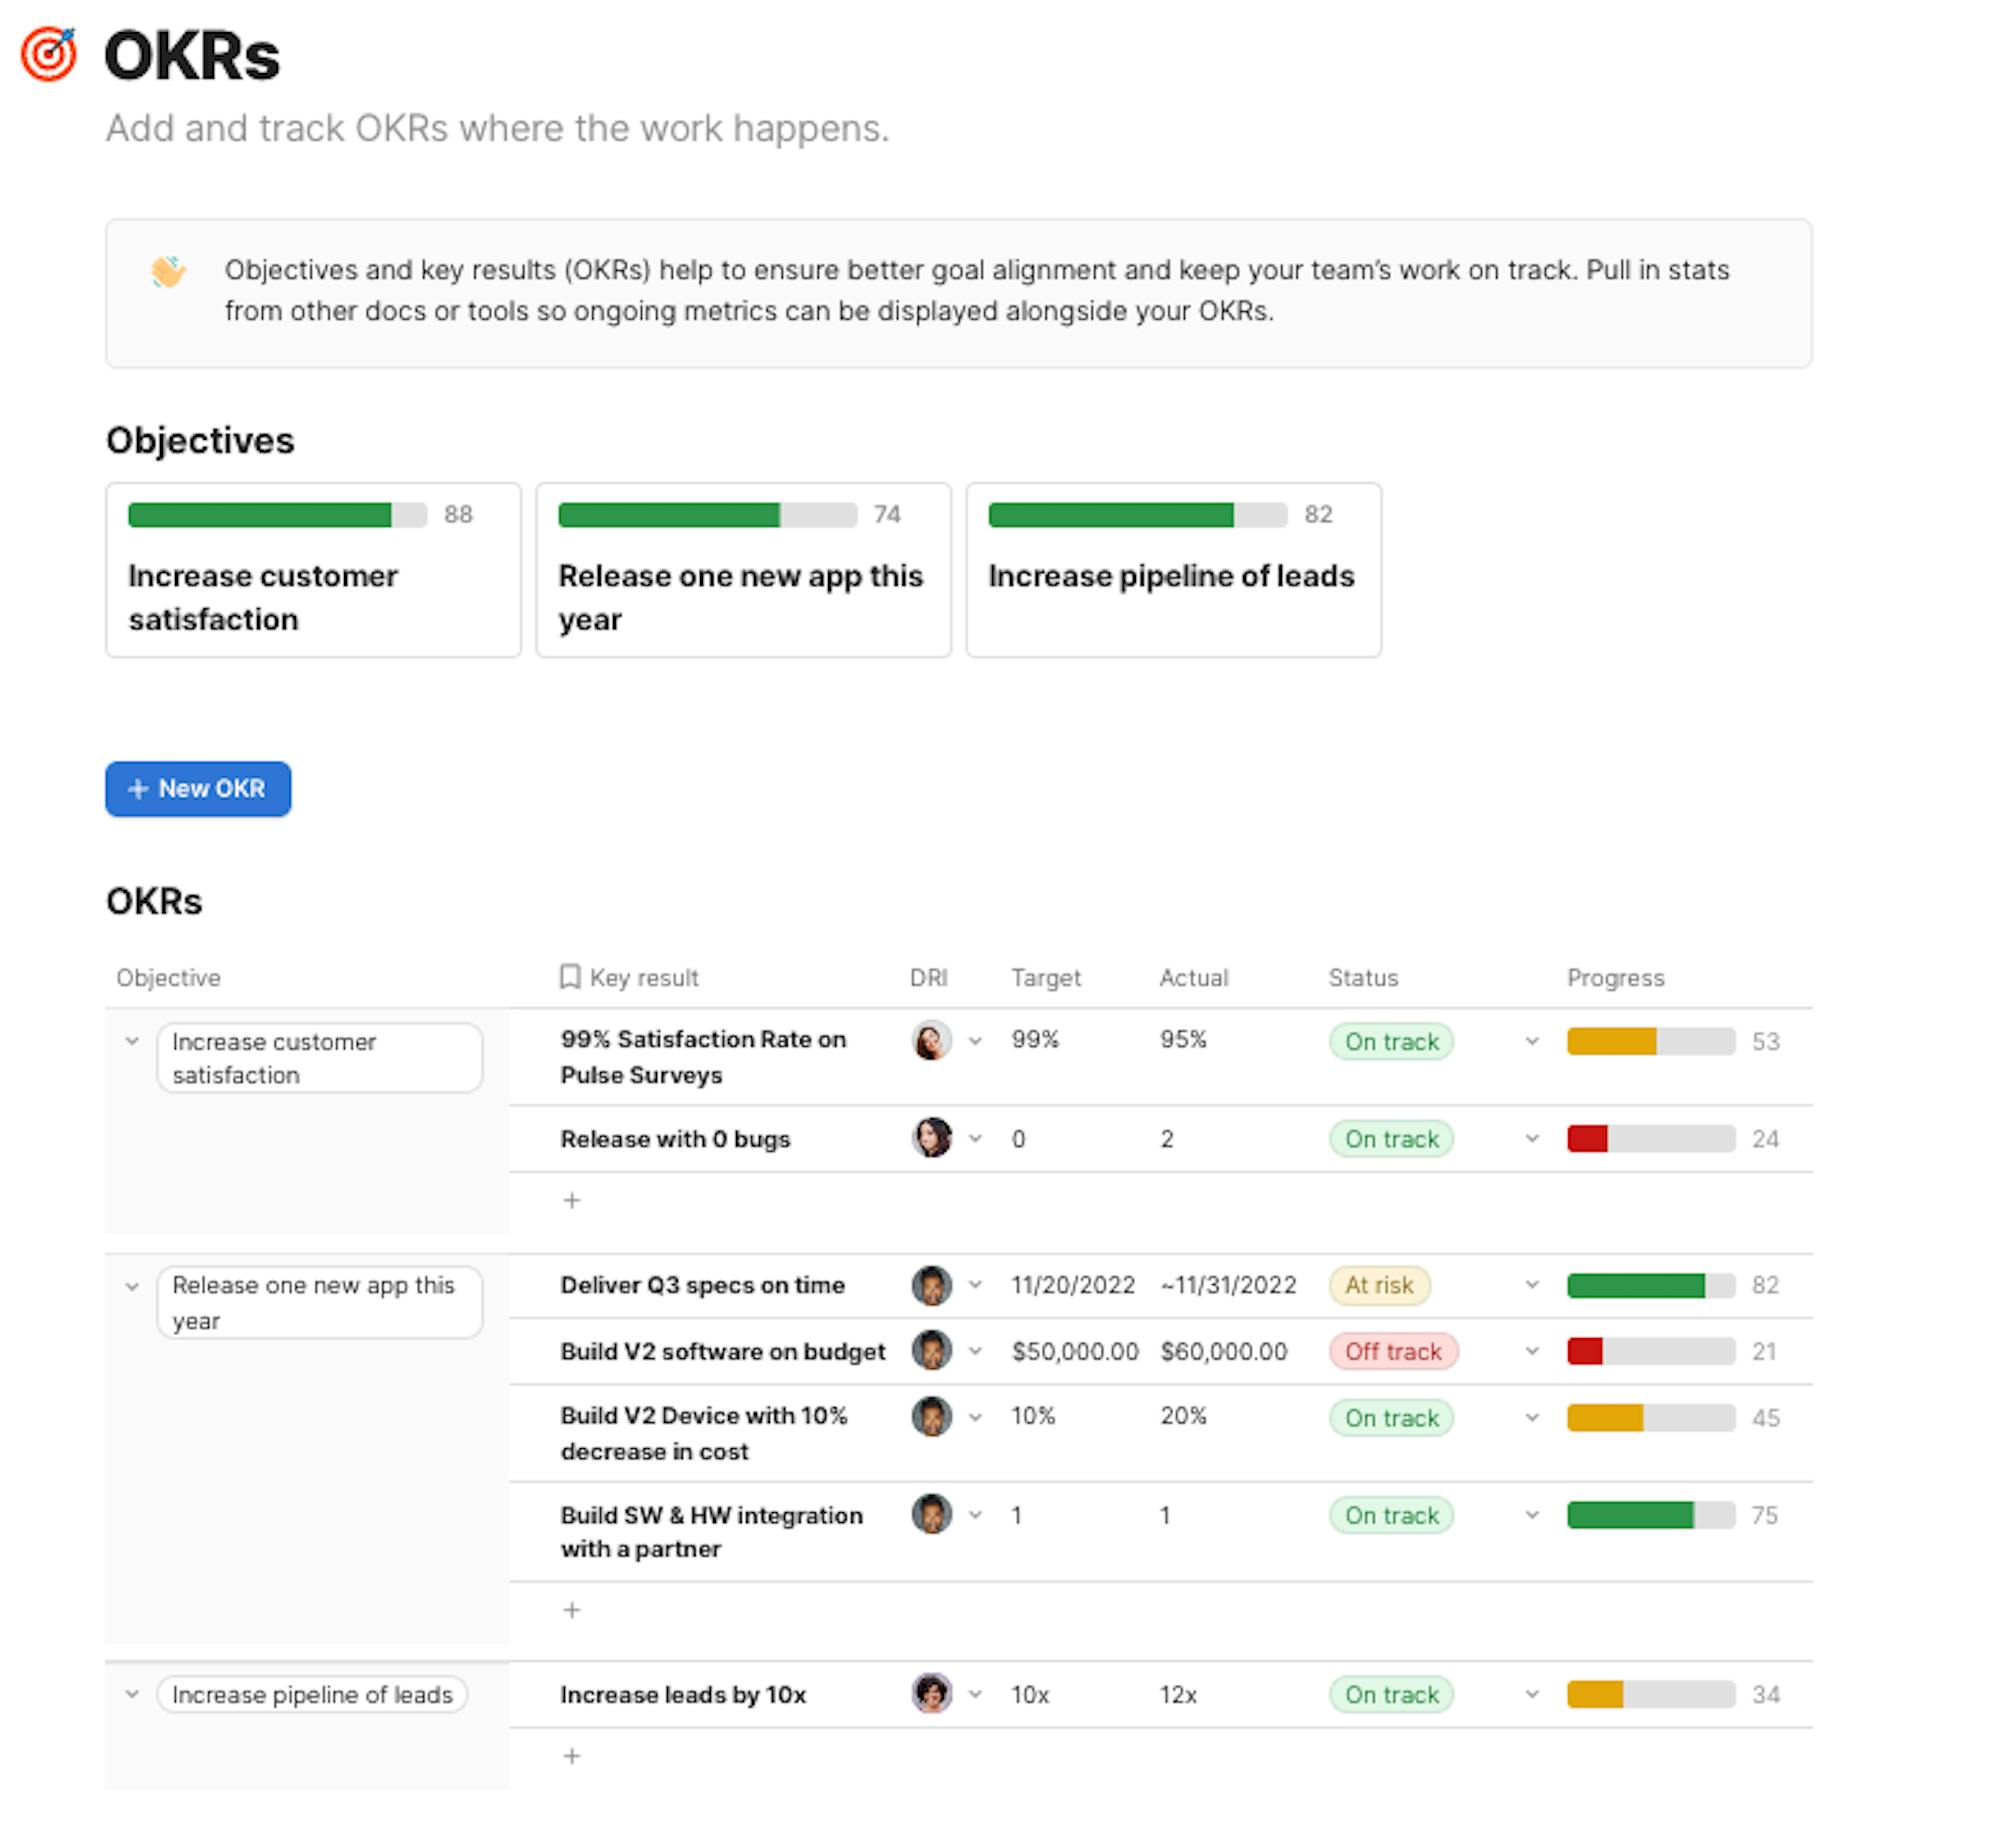The width and height of the screenshot is (2000, 1839).
Task: Collapse the Increase customer satisfaction group
Action: pyautogui.click(x=132, y=1042)
